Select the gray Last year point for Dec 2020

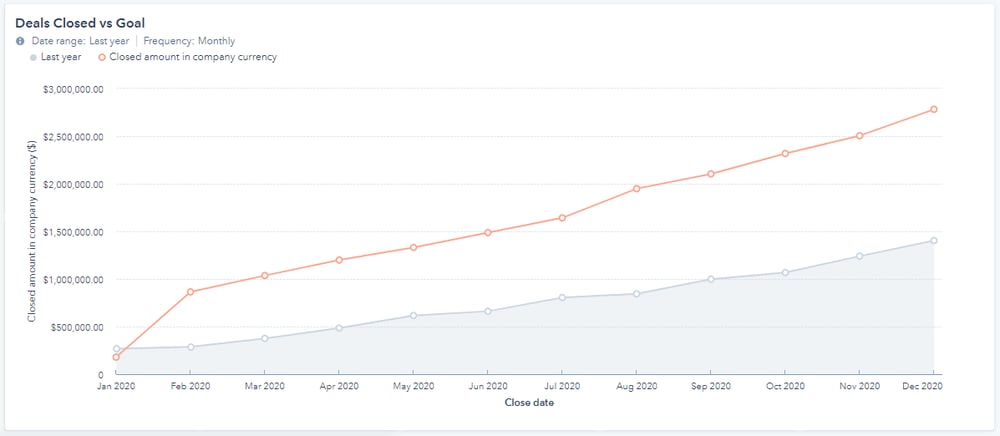933,240
